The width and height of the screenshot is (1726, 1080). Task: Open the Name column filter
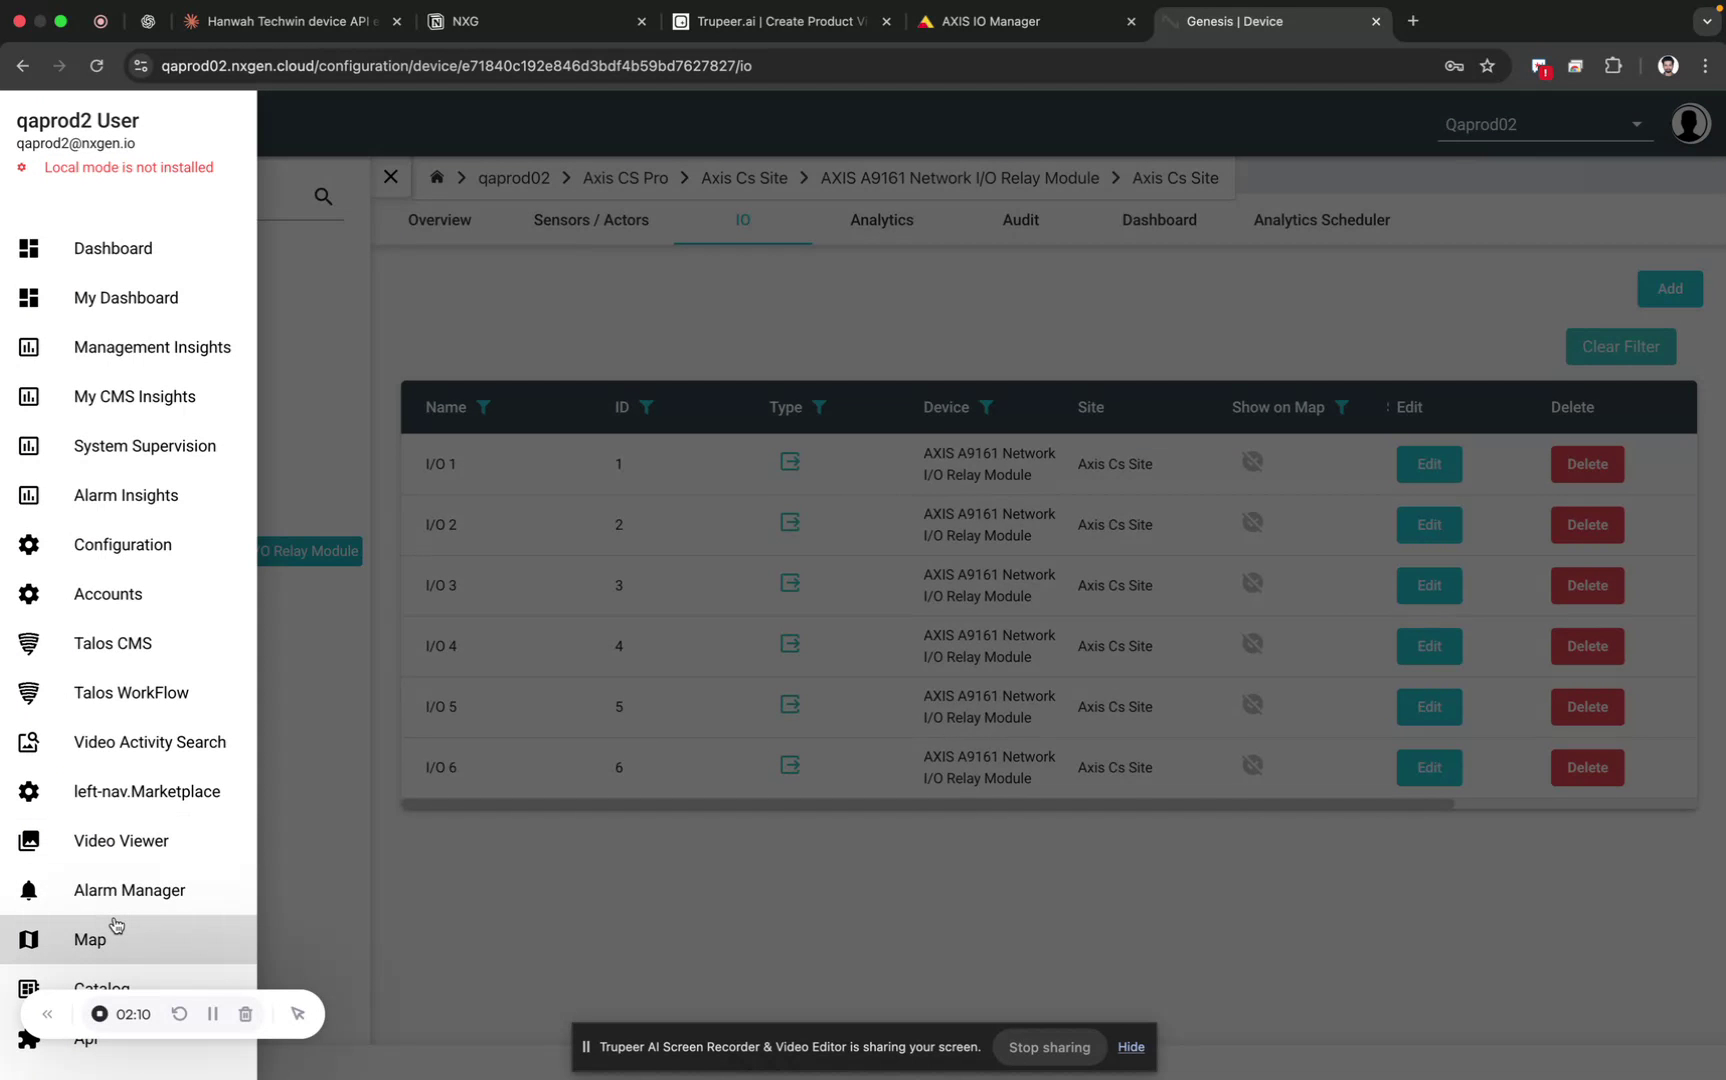tap(485, 407)
